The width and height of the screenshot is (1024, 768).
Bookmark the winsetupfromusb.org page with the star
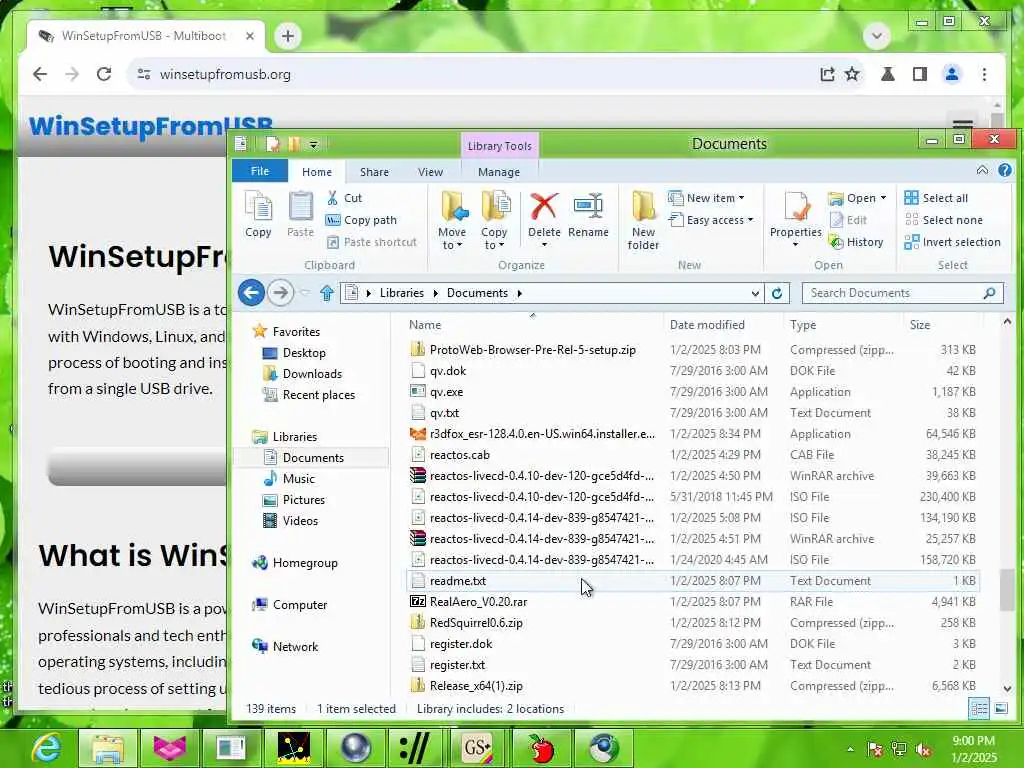(852, 74)
